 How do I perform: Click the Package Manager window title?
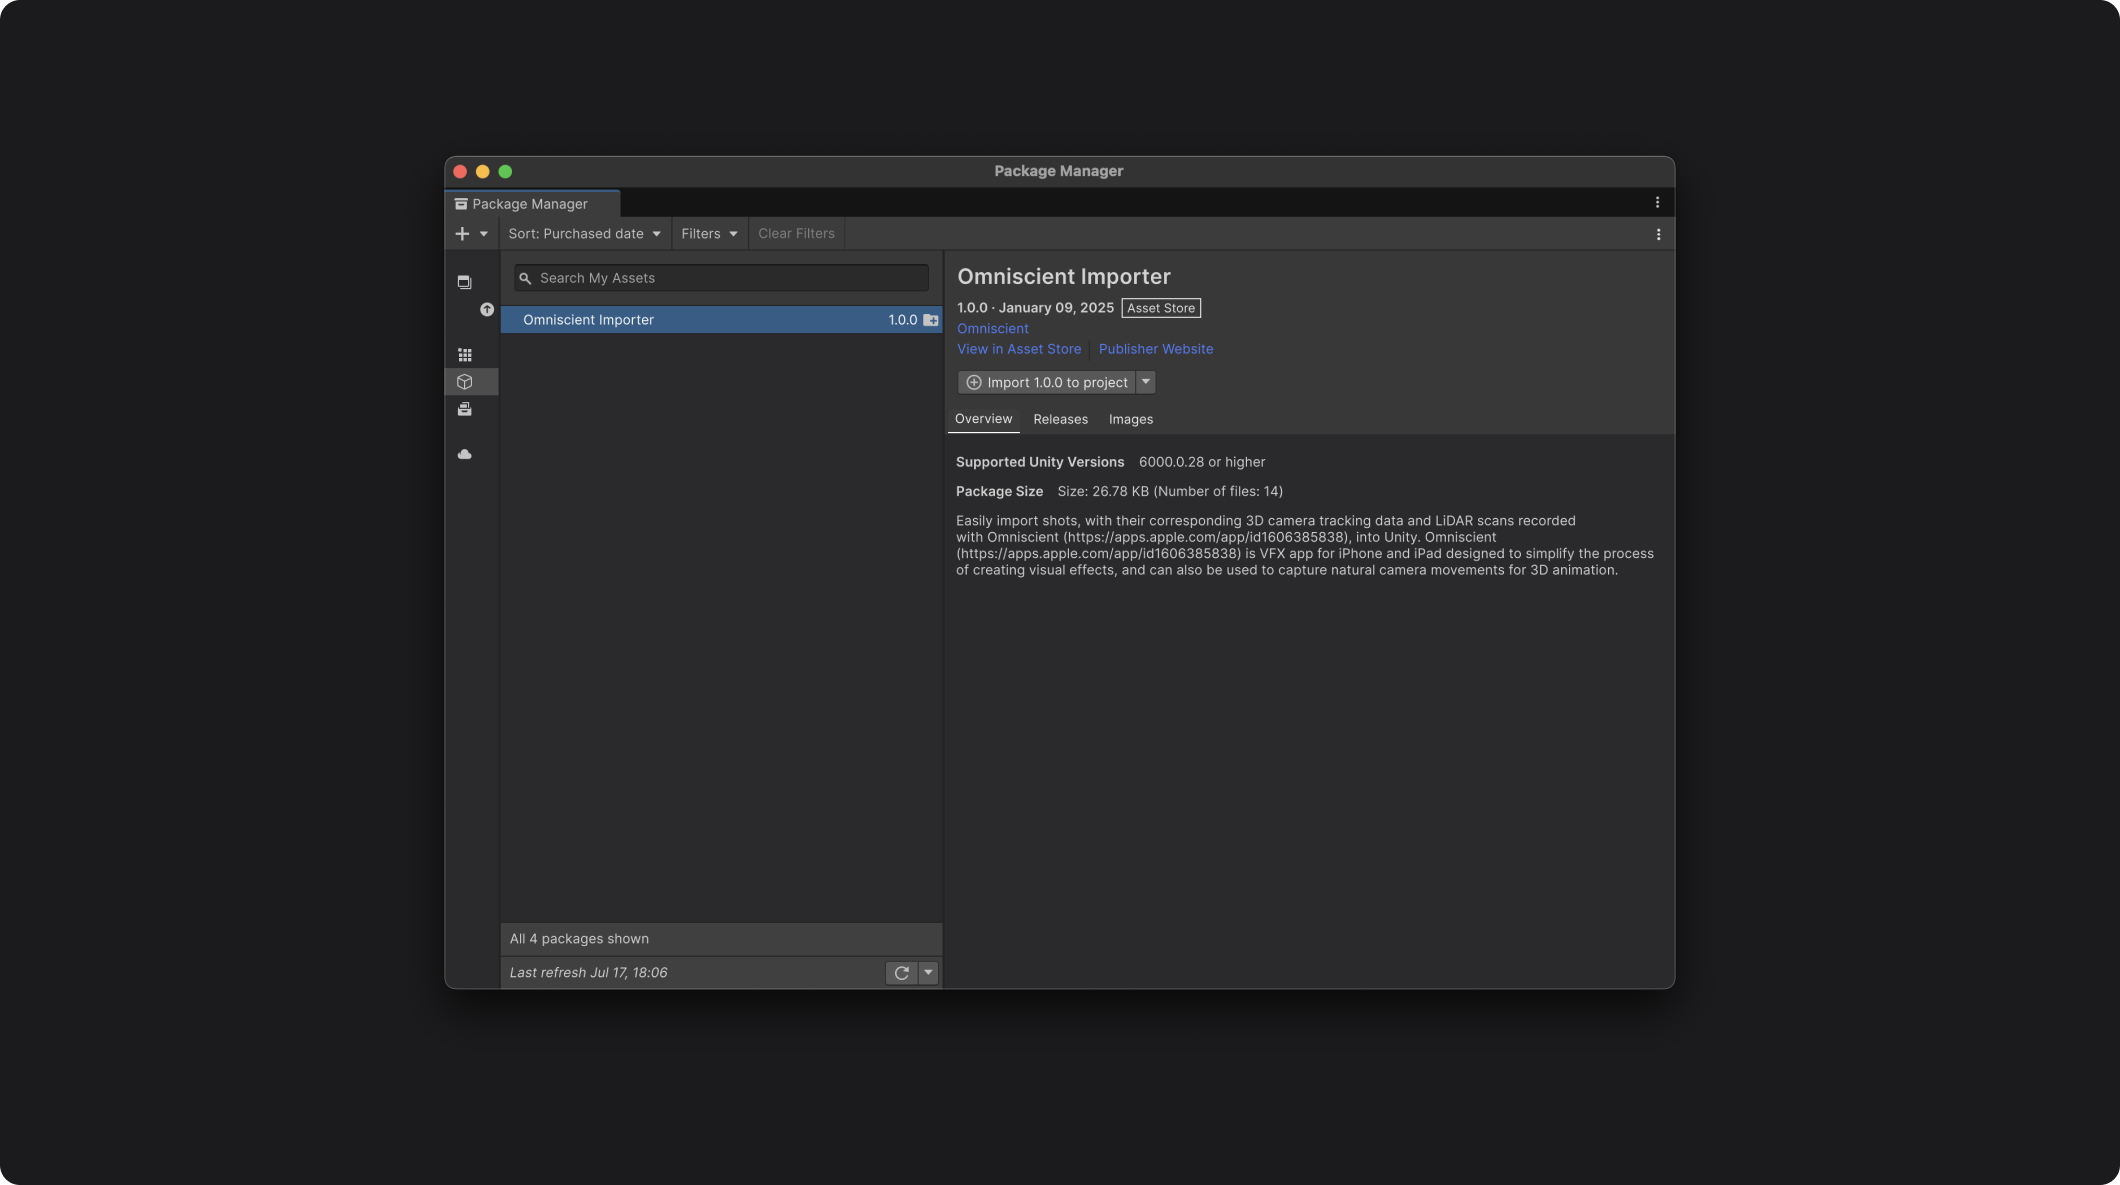[x=1059, y=171]
